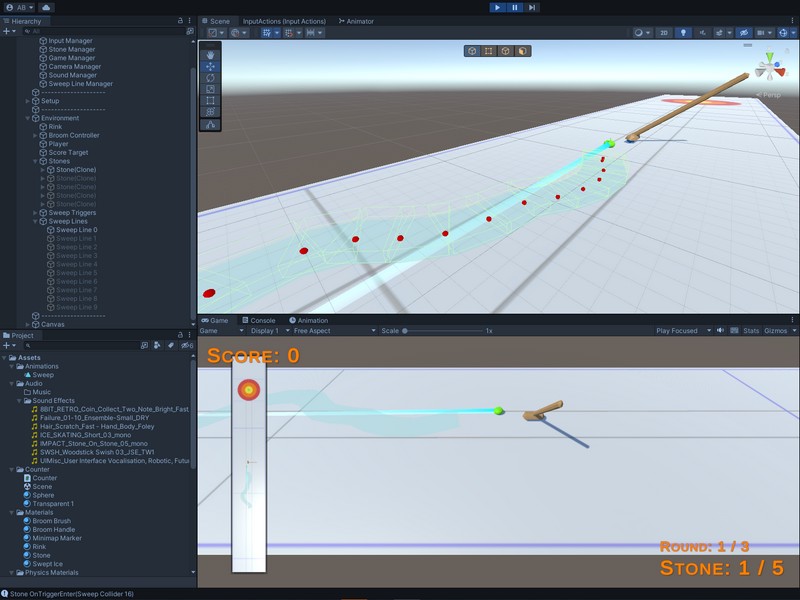Click the scene orientation gizmo

(x=770, y=69)
